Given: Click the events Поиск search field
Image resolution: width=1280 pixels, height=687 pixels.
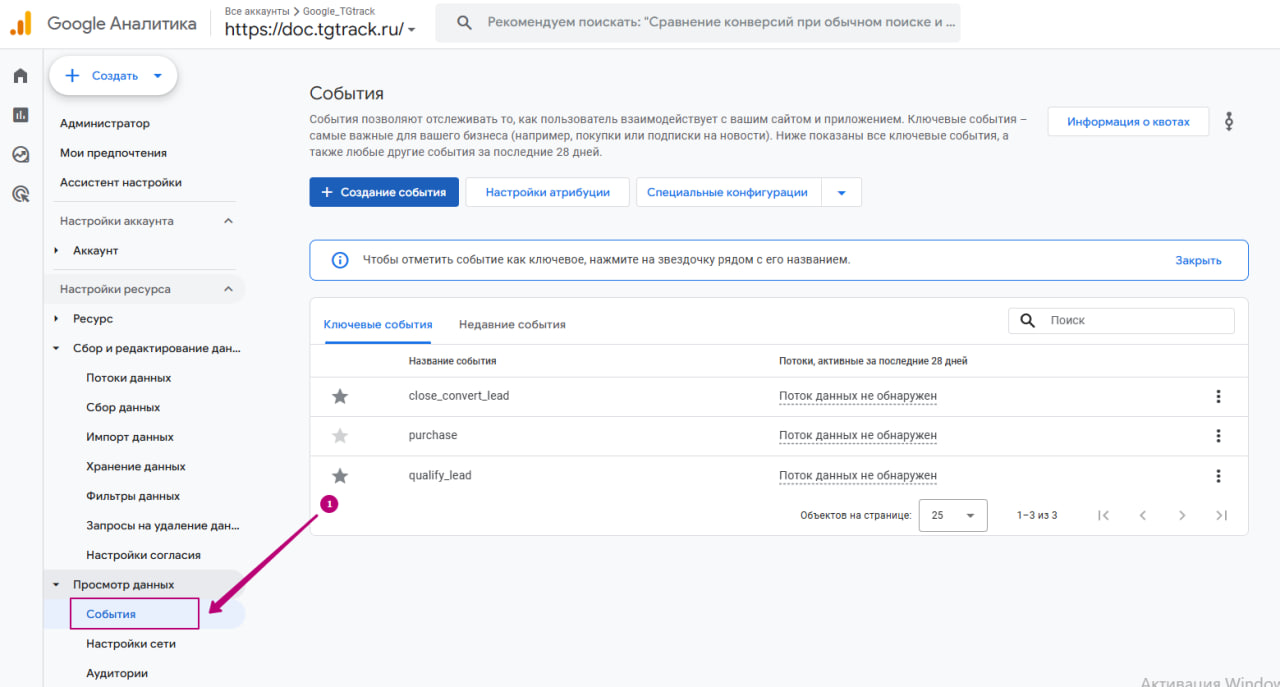Looking at the screenshot, I should 1136,320.
